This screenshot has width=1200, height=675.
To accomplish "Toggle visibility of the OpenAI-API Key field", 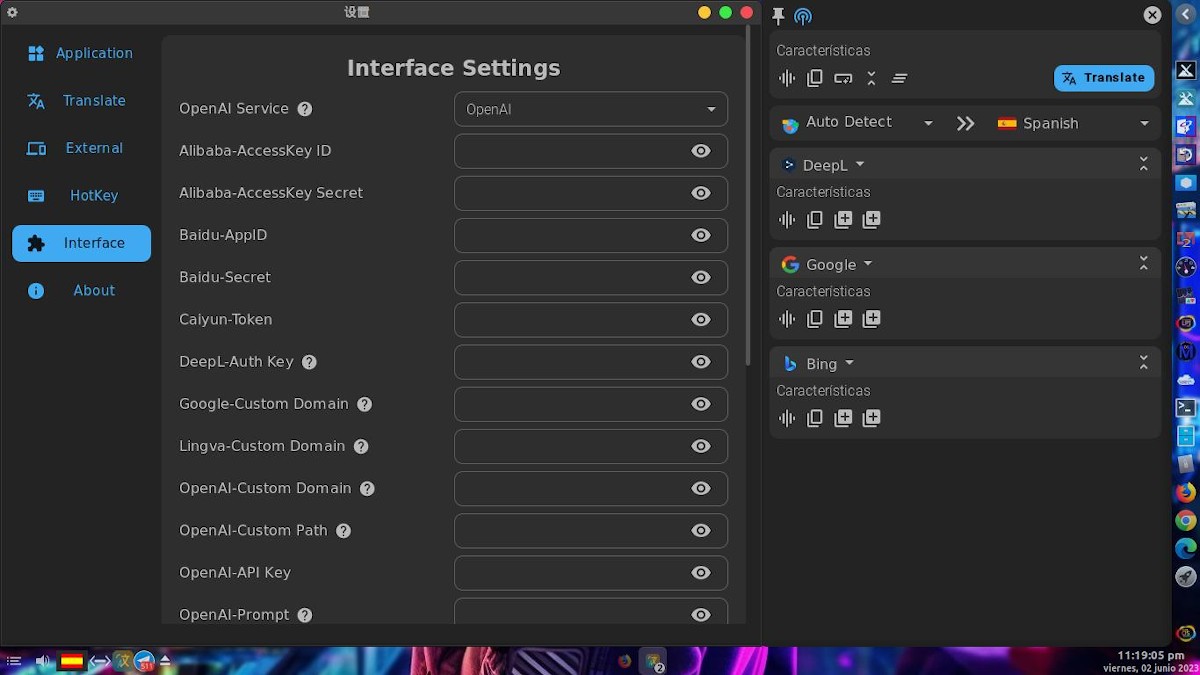I will click(x=701, y=573).
